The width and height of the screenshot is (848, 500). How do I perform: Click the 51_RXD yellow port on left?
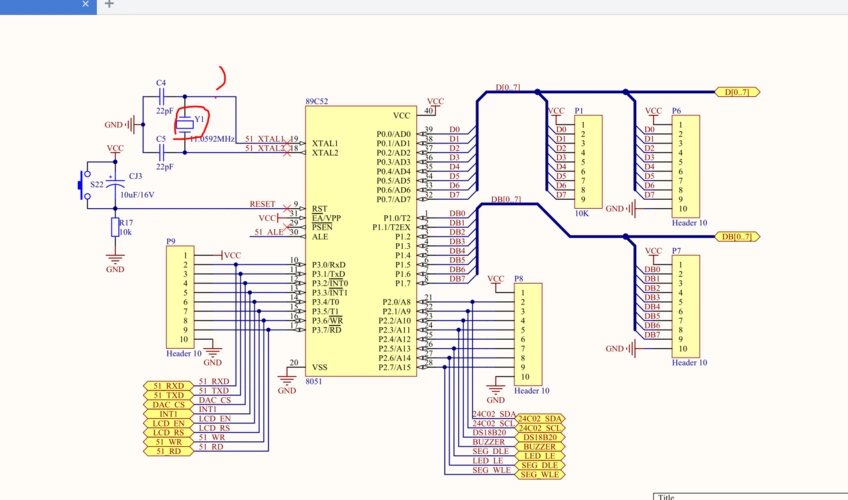coord(167,385)
